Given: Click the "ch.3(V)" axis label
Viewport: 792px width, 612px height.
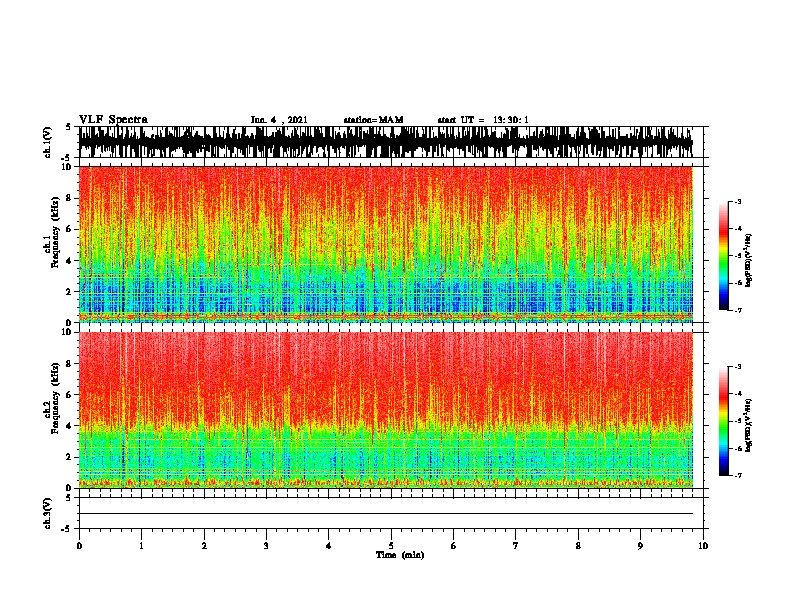Looking at the screenshot, I should point(48,513).
